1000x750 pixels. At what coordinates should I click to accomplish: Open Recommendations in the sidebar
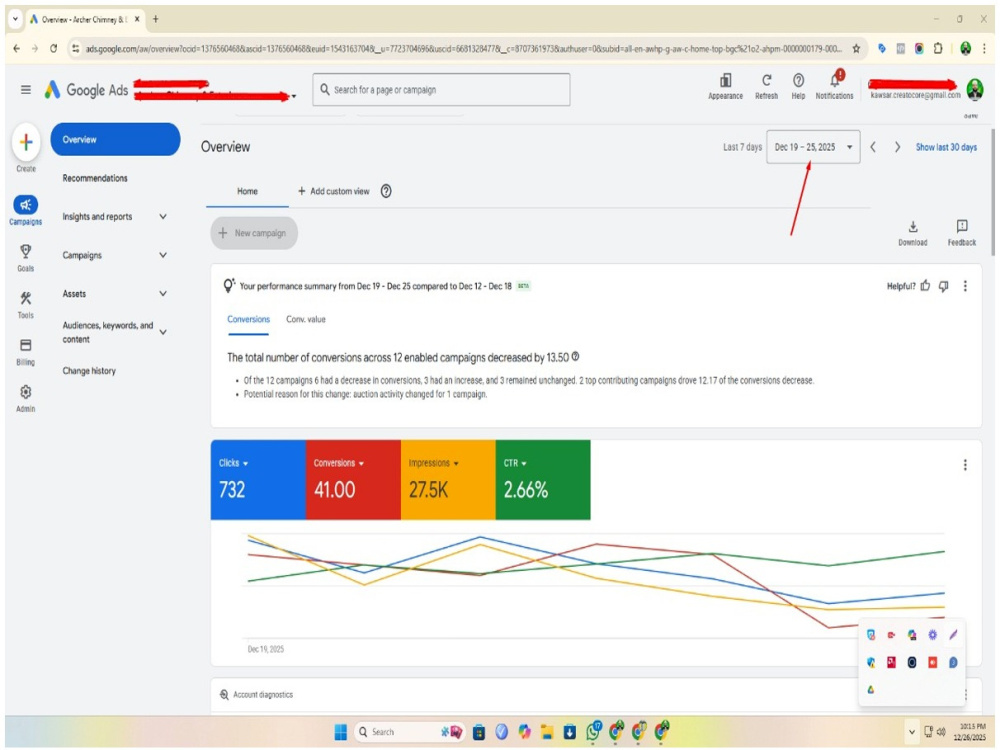point(95,178)
